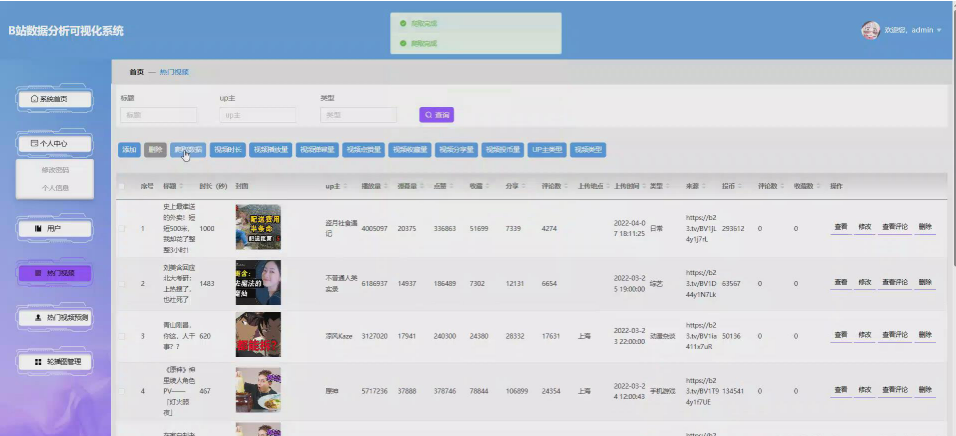Click the 爬取数据 button
Screen dimensions: 956x436
(188, 150)
